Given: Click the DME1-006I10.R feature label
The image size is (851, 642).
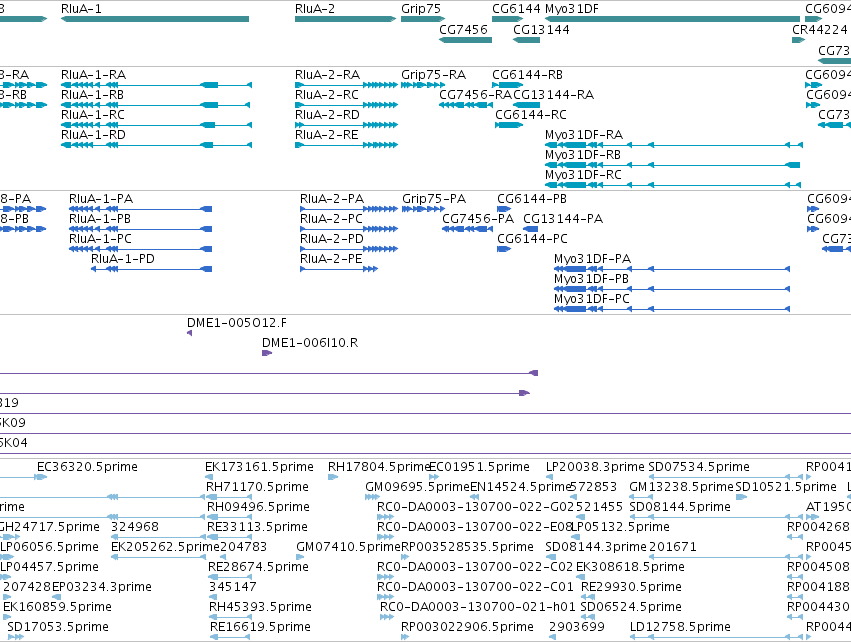Looking at the screenshot, I should coord(310,343).
